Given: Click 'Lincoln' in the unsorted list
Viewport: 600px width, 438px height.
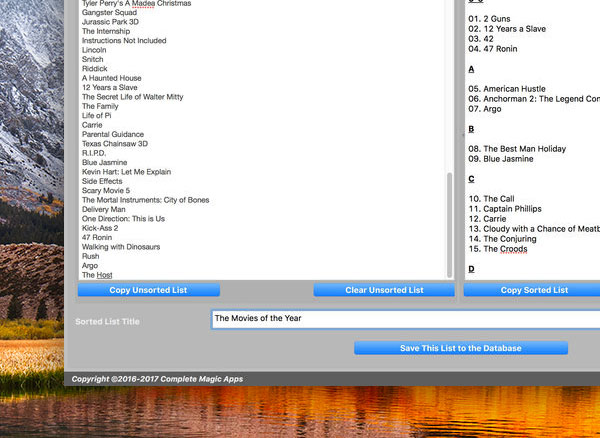Looking at the screenshot, I should coord(94,50).
